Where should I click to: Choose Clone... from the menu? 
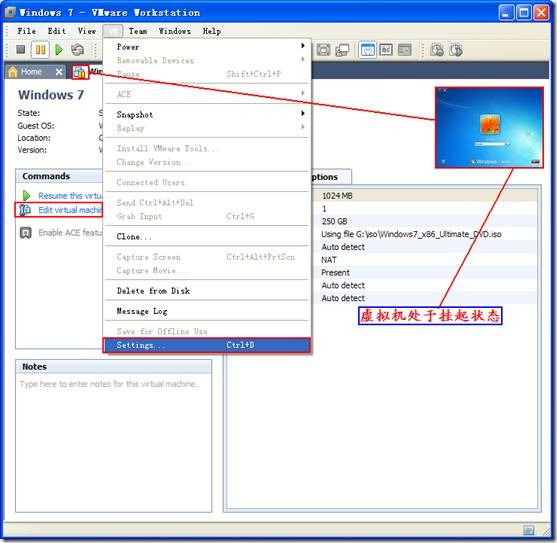(x=207, y=237)
